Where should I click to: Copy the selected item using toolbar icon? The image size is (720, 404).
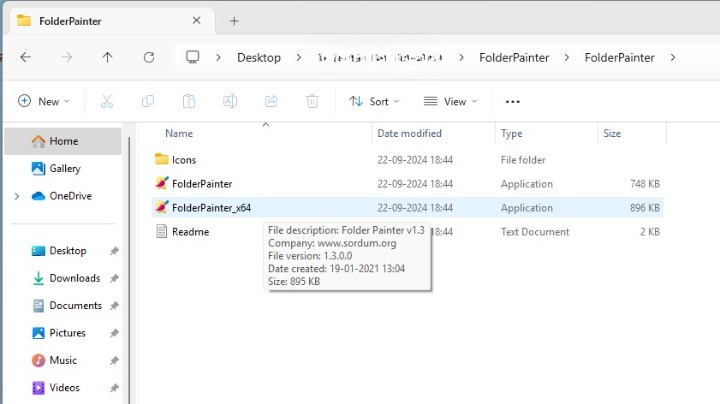pos(148,101)
